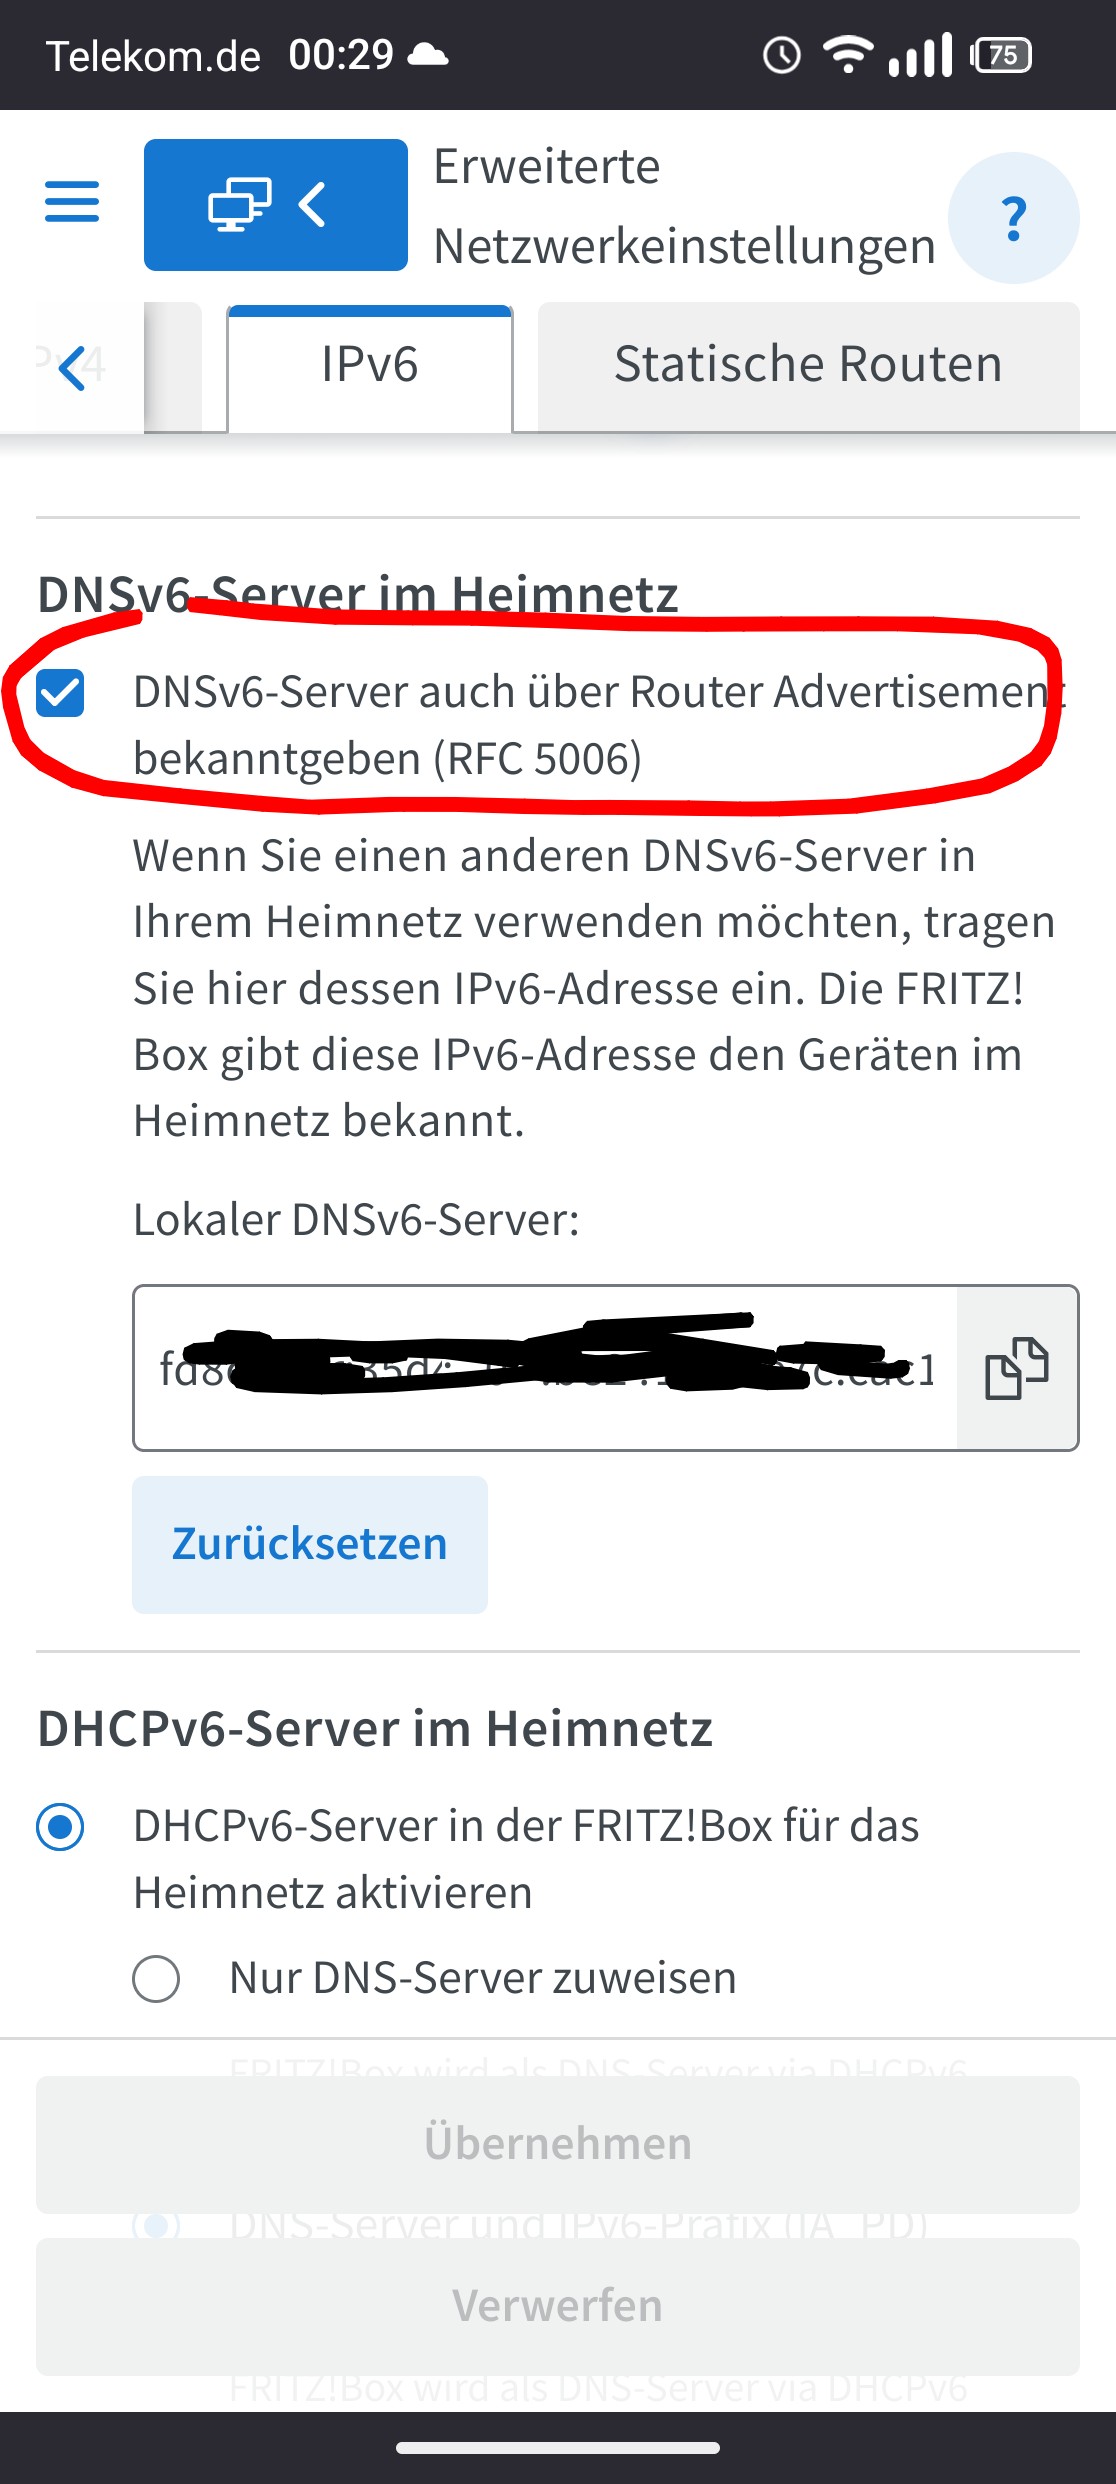Copy the local DNSv6 server address
Image resolution: width=1116 pixels, height=2484 pixels.
click(x=1017, y=1368)
